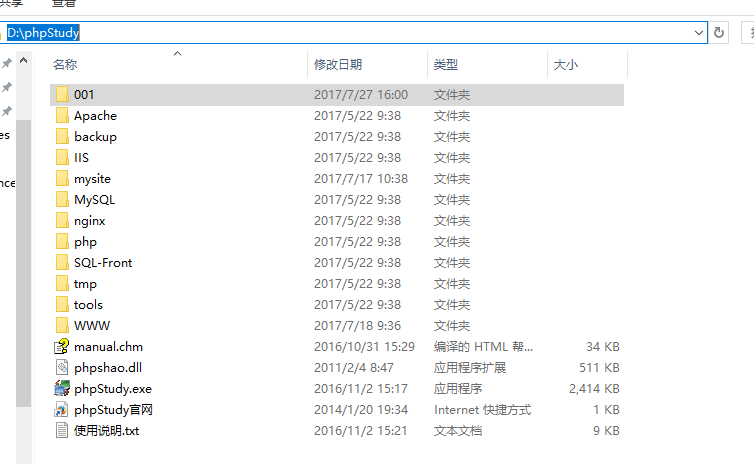The height and width of the screenshot is (464, 754).
Task: Click the backup folder name
Action: pyautogui.click(x=95, y=137)
